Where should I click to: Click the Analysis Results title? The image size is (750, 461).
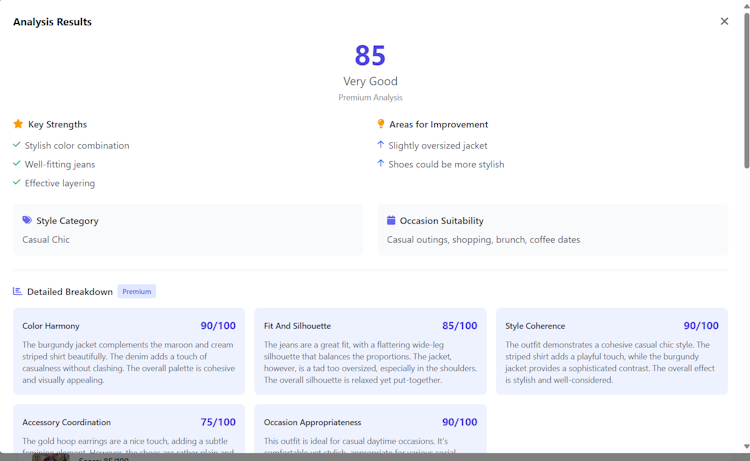pos(52,22)
